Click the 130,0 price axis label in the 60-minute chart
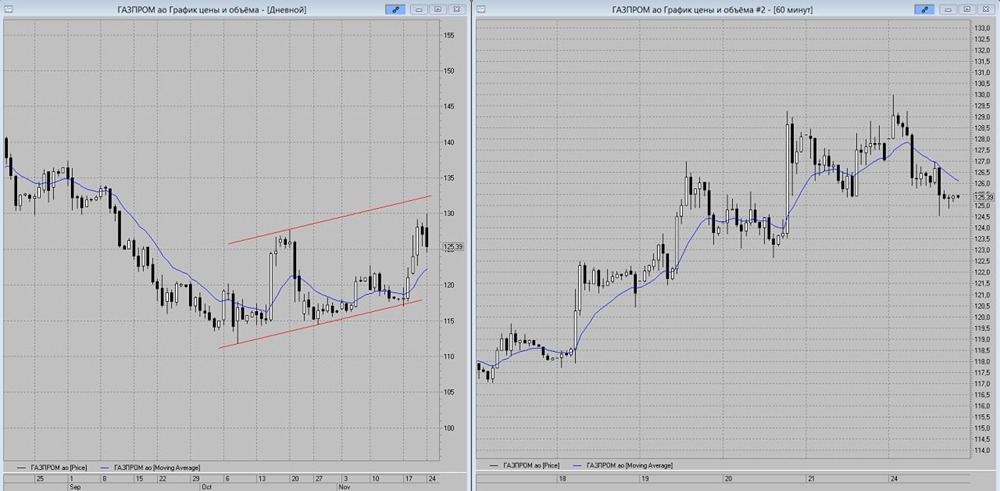 click(x=983, y=95)
